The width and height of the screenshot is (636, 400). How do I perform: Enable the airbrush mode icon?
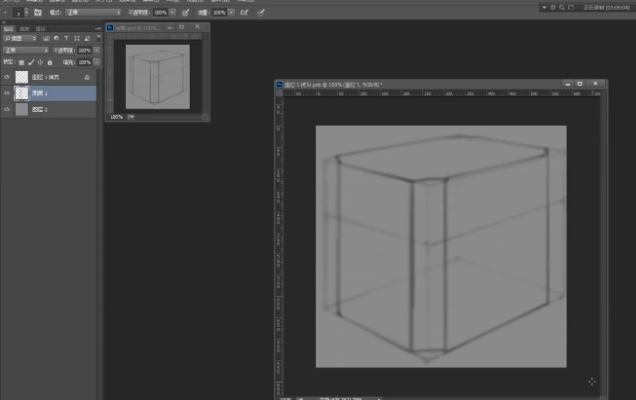click(x=244, y=13)
